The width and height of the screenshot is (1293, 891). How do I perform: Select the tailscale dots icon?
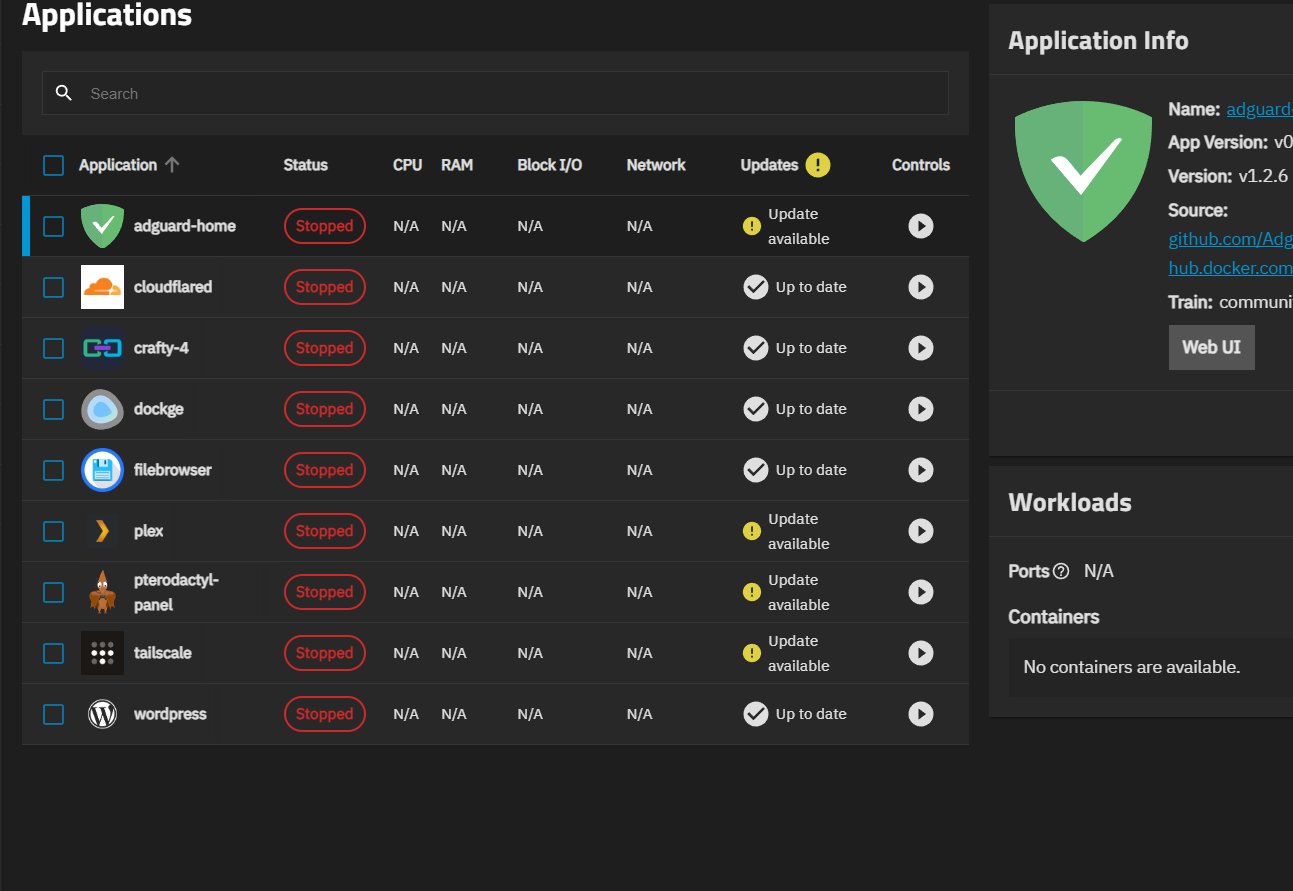102,653
